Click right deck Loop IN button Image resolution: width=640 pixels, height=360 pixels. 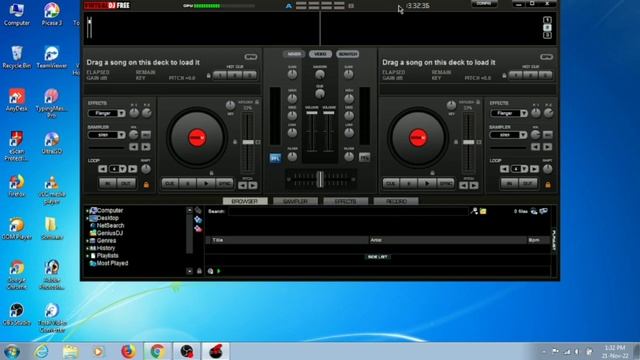coord(509,184)
